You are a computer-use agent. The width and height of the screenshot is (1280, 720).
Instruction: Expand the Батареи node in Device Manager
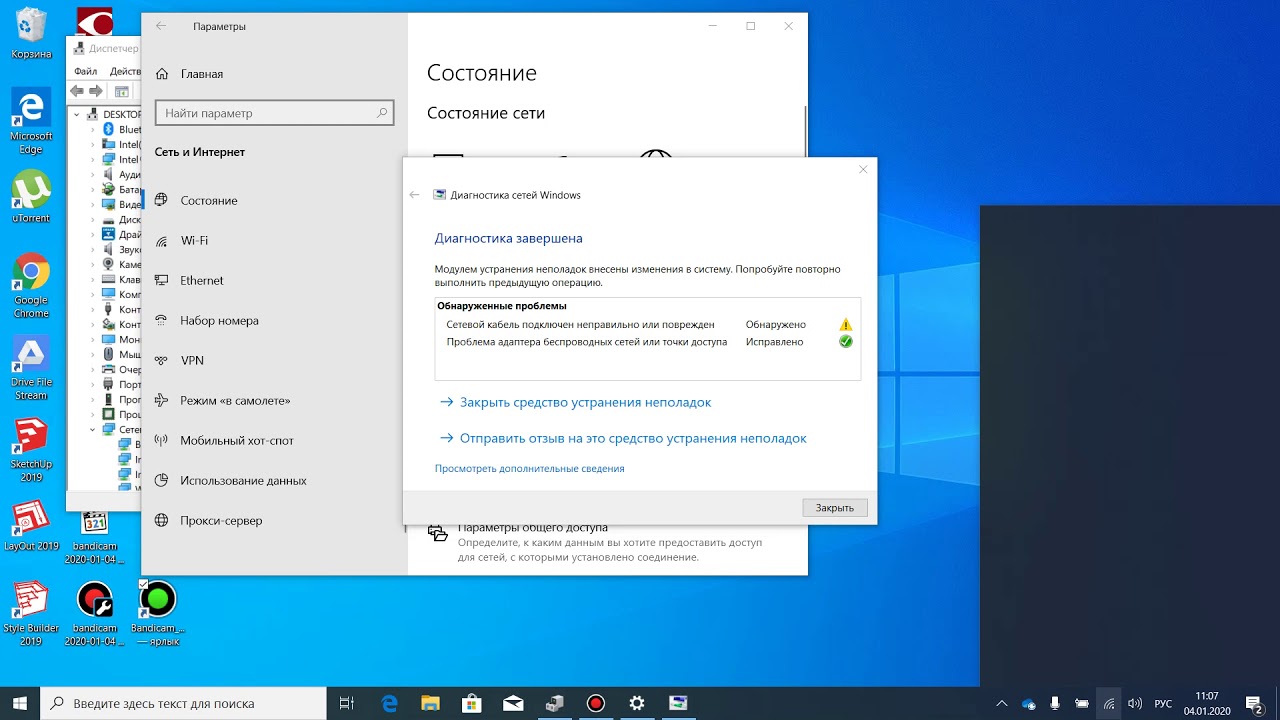point(94,189)
